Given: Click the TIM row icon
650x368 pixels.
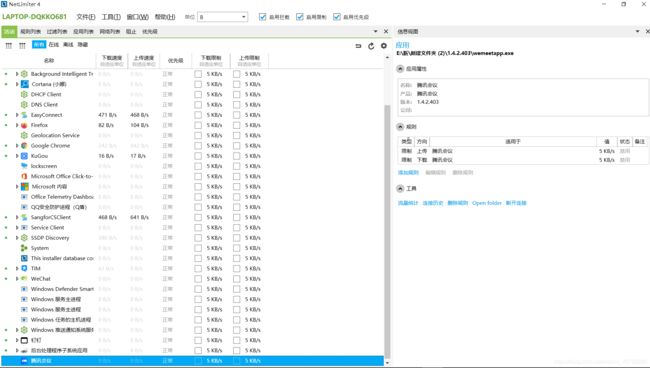Looking at the screenshot, I should pyautogui.click(x=24, y=269).
